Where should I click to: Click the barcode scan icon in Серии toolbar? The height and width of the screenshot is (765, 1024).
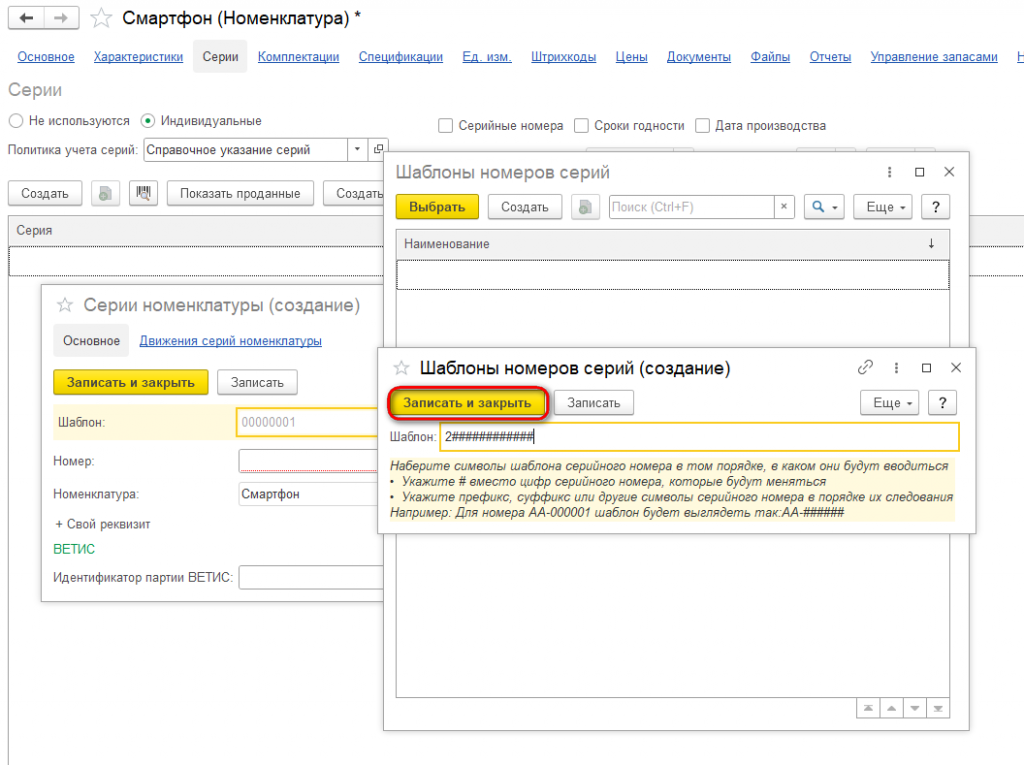click(x=143, y=193)
